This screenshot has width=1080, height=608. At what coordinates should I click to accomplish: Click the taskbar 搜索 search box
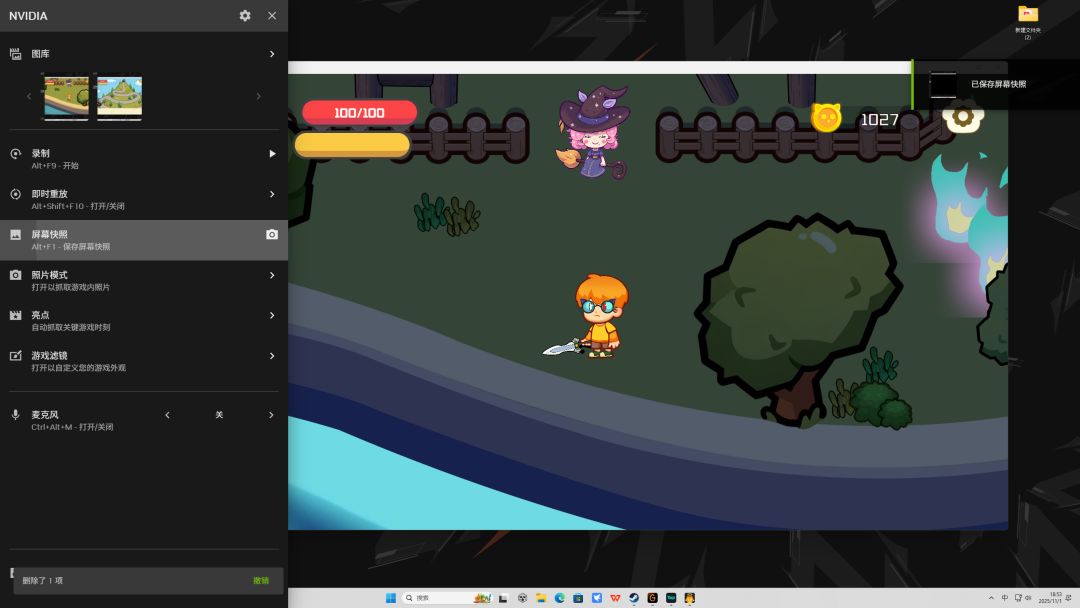click(446, 598)
